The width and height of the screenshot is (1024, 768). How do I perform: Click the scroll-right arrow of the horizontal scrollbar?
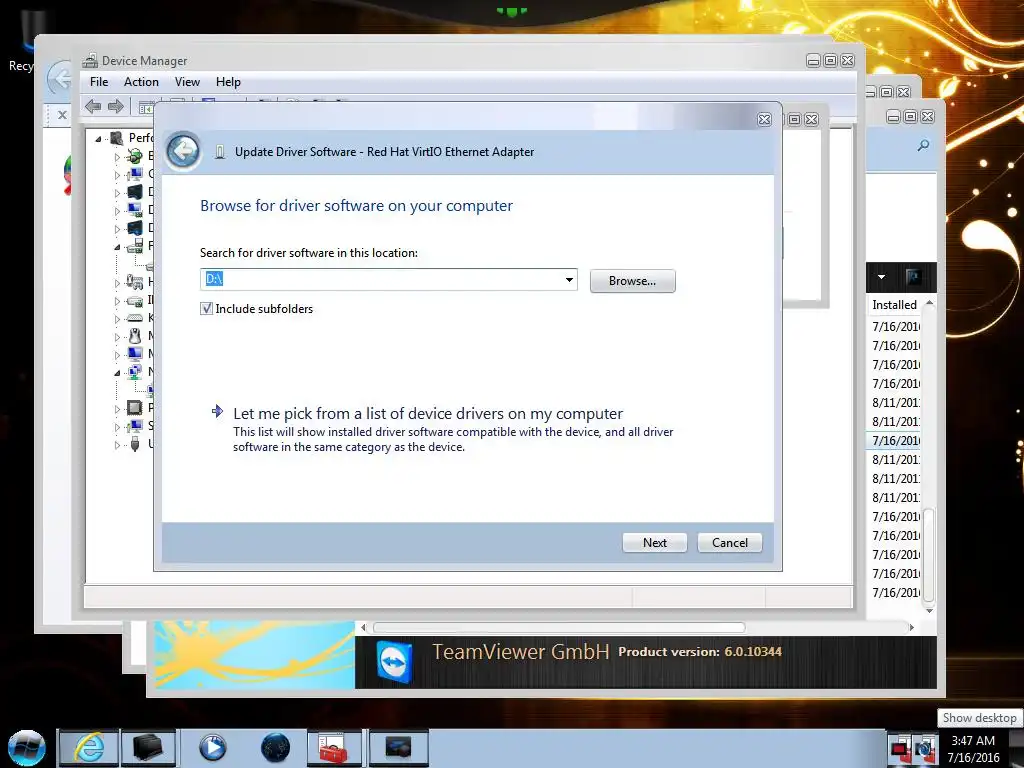point(911,627)
